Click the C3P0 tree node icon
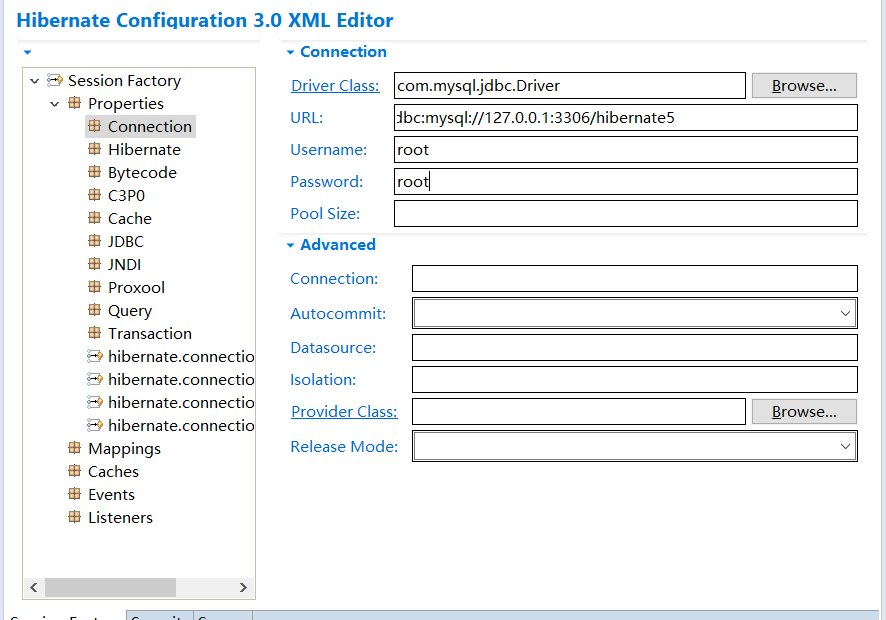Image resolution: width=886 pixels, height=620 pixels. click(x=94, y=195)
